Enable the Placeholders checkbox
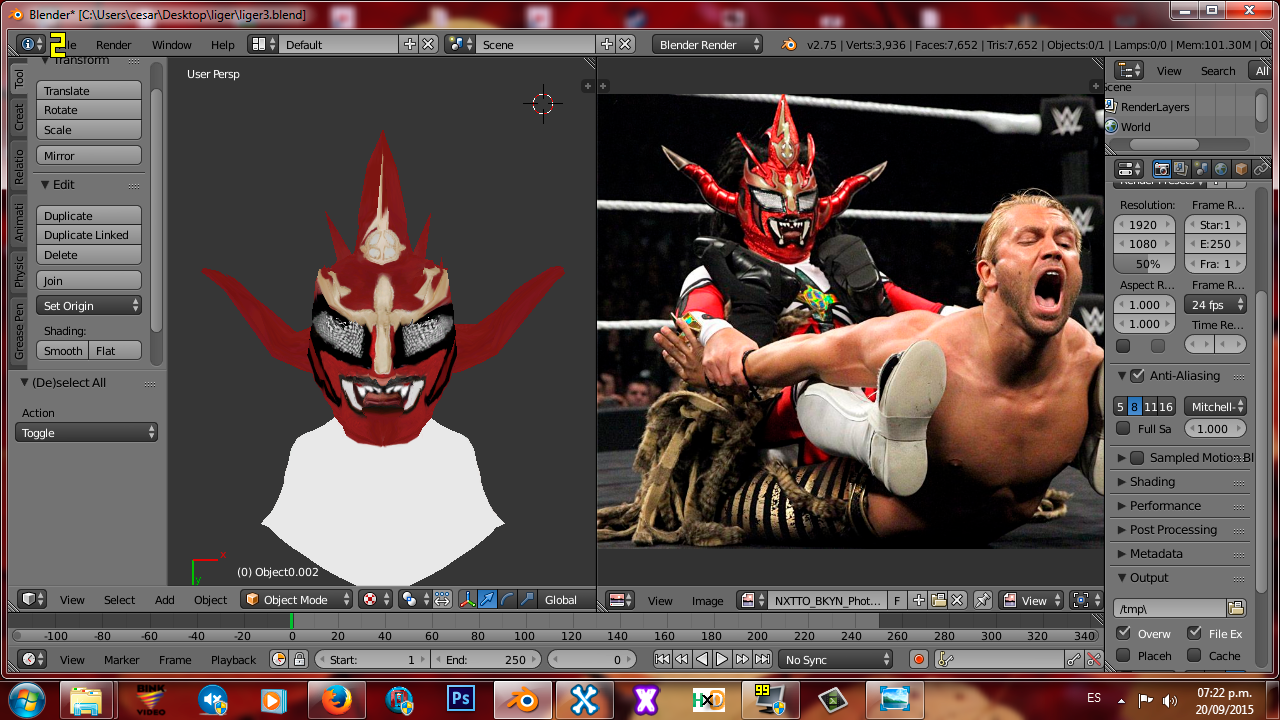Viewport: 1280px width, 720px height. pos(1123,655)
